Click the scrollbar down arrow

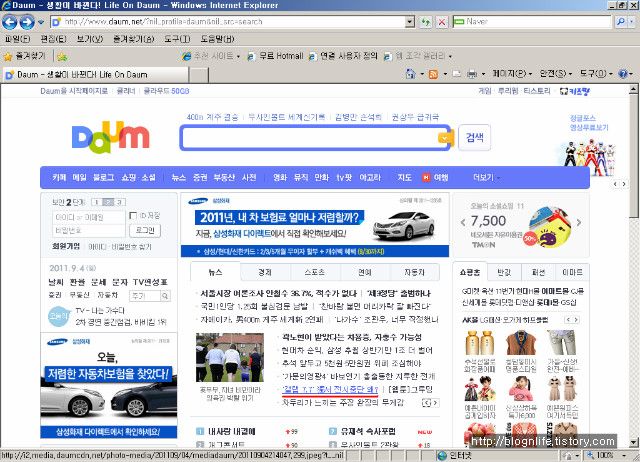point(633,442)
